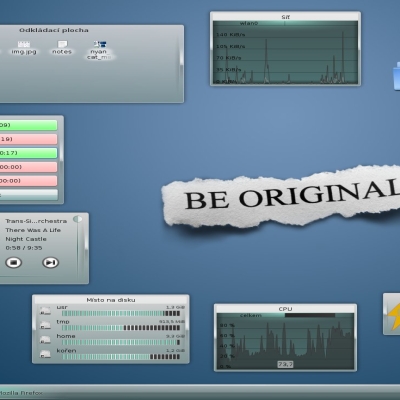Click the kořen partition name label

click(x=66, y=350)
